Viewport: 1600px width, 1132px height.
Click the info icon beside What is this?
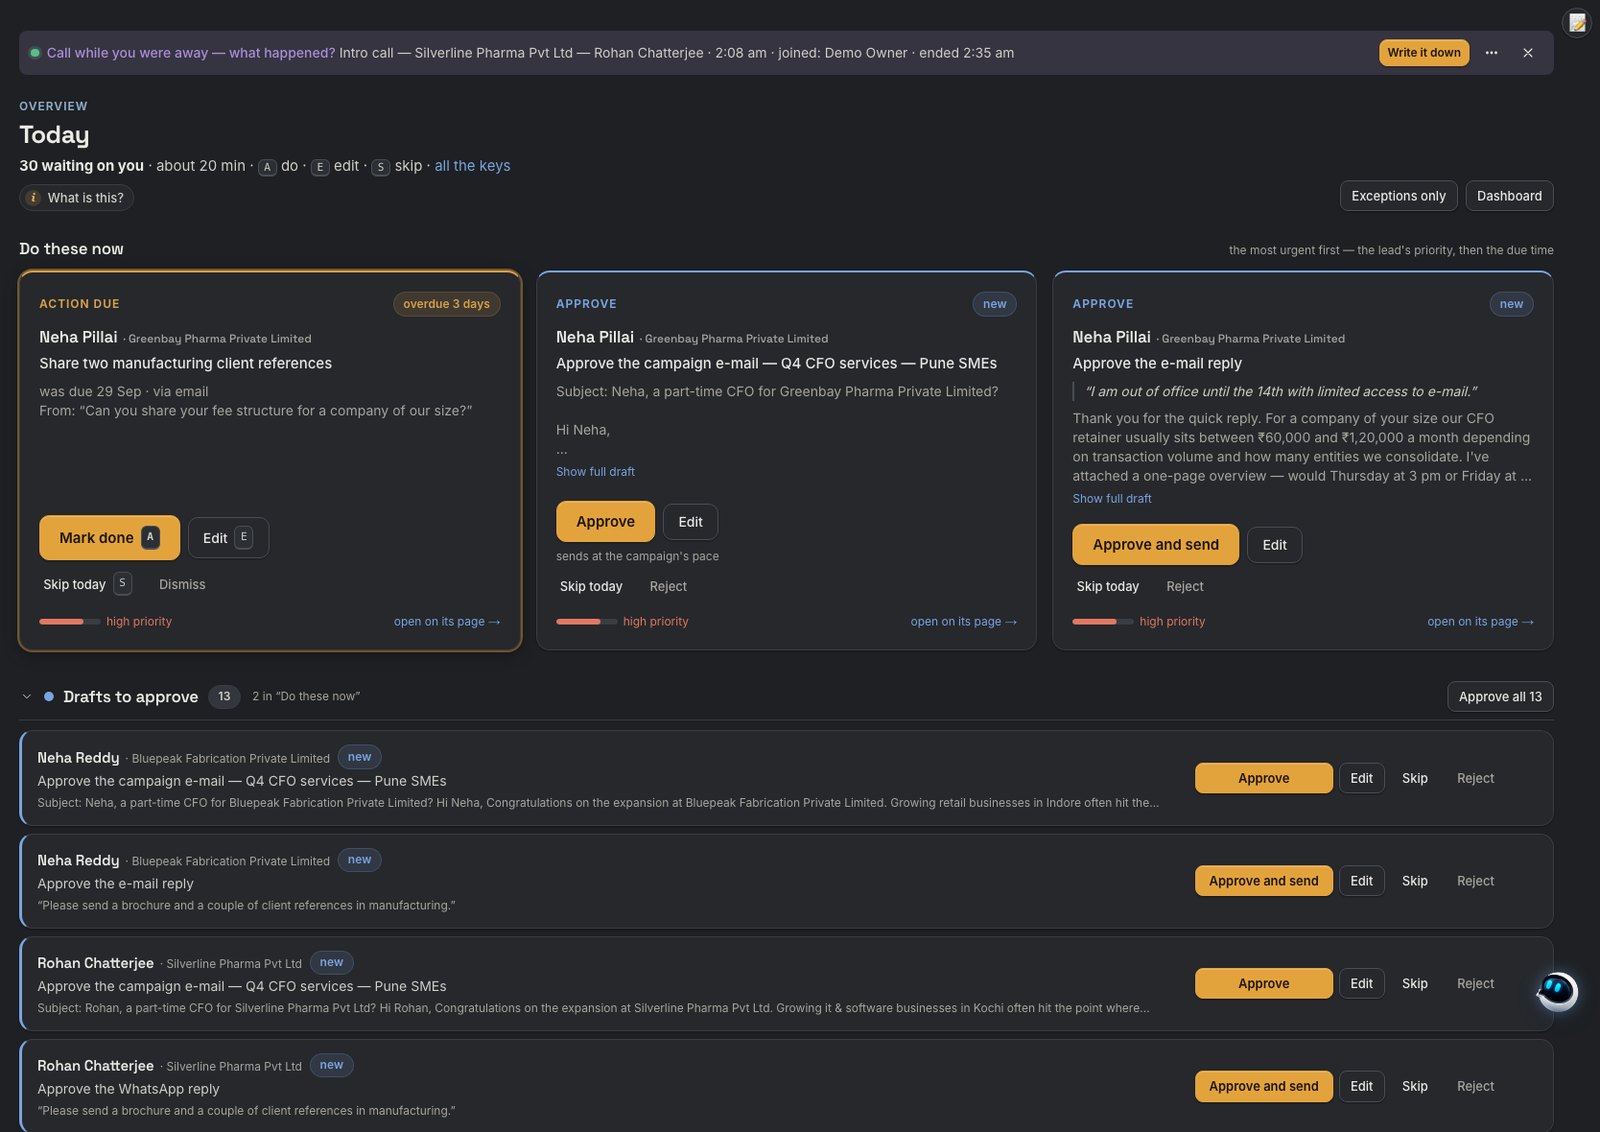coord(33,198)
